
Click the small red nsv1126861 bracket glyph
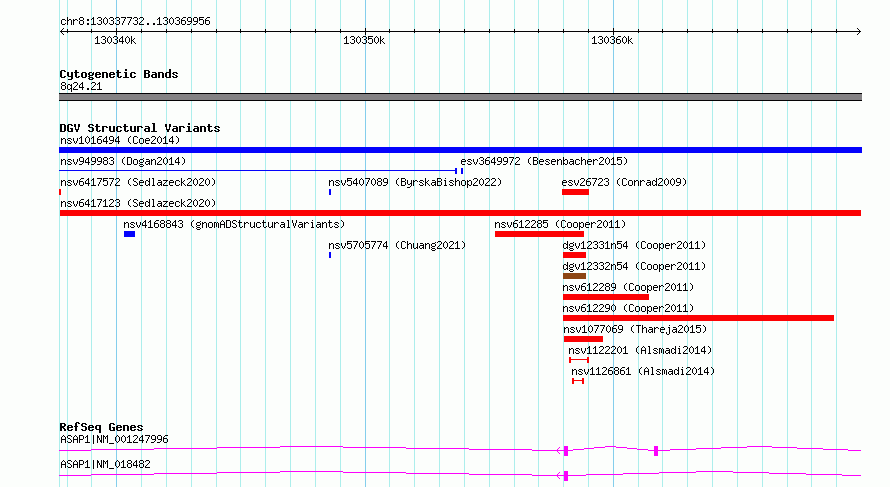(x=578, y=381)
